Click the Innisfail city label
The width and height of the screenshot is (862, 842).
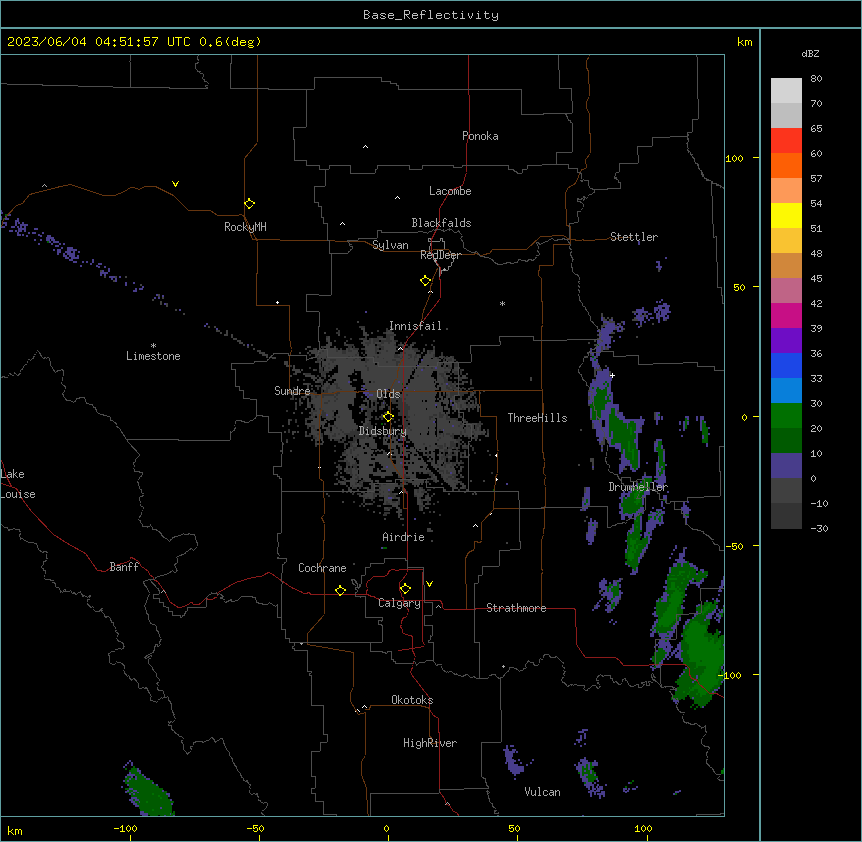tap(415, 326)
